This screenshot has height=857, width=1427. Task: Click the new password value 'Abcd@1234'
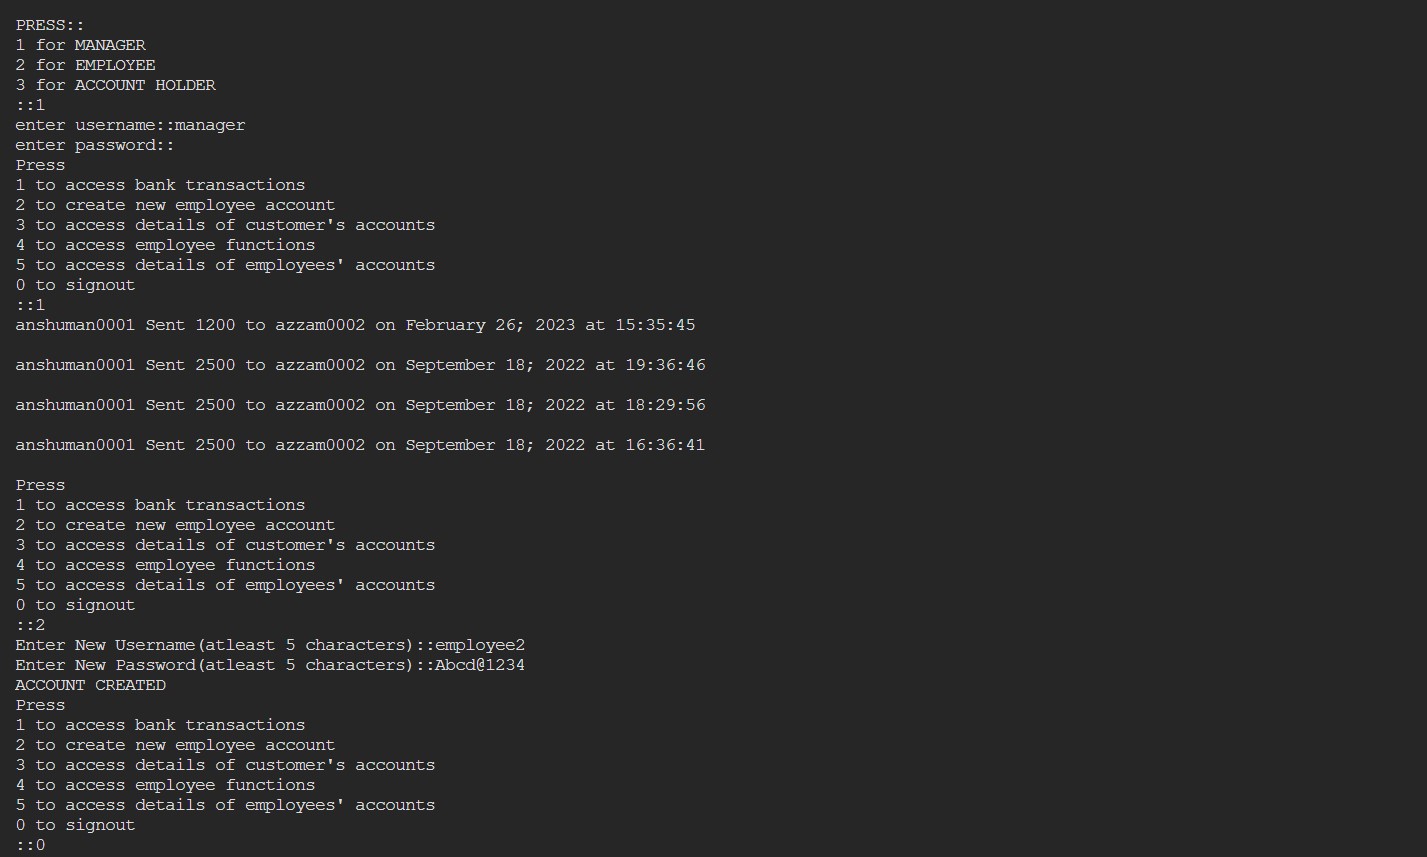pyautogui.click(x=480, y=665)
